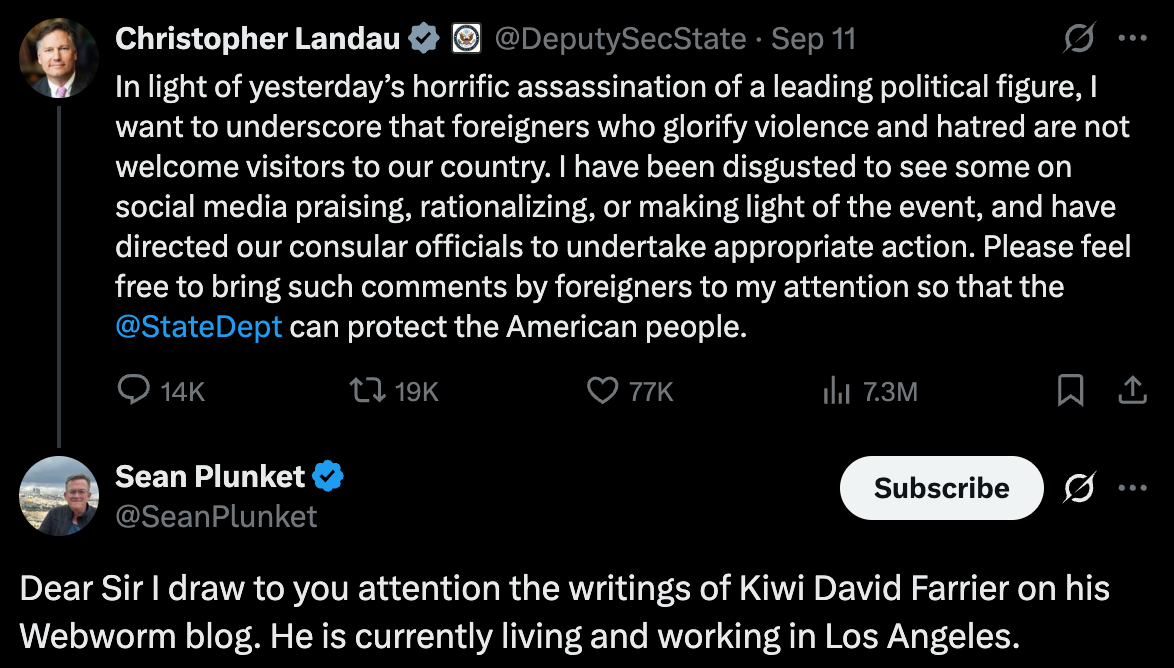Open Sep 11 timestamp of the tweet

(x=813, y=37)
